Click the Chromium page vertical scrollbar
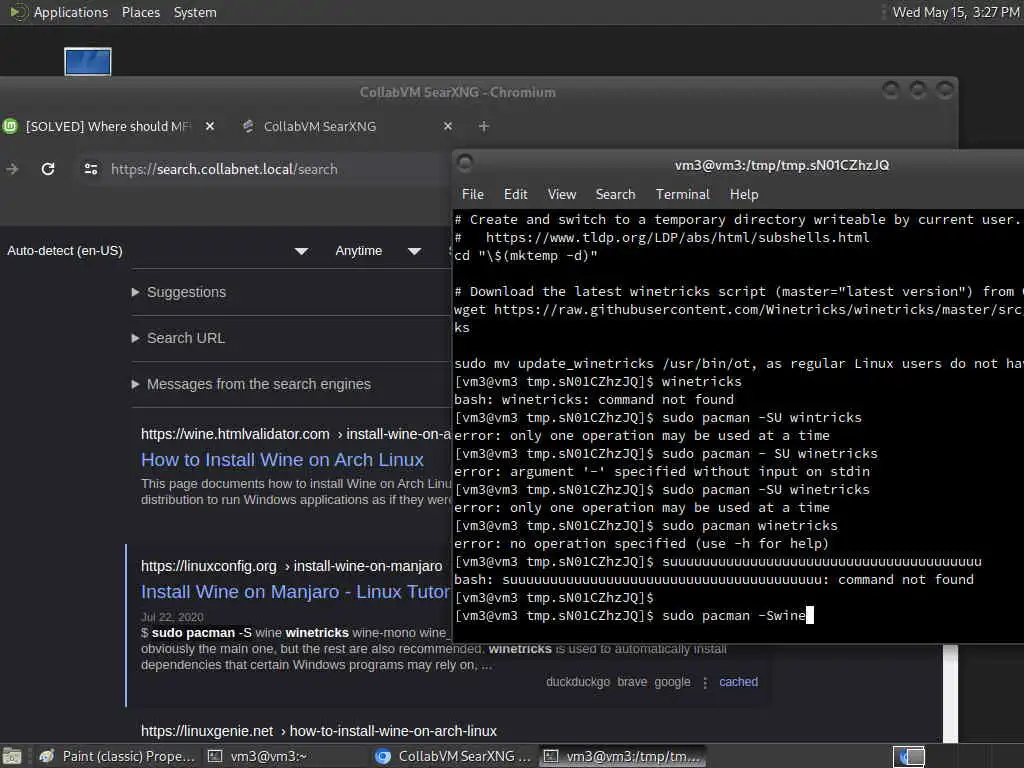1024x768 pixels. (950, 692)
